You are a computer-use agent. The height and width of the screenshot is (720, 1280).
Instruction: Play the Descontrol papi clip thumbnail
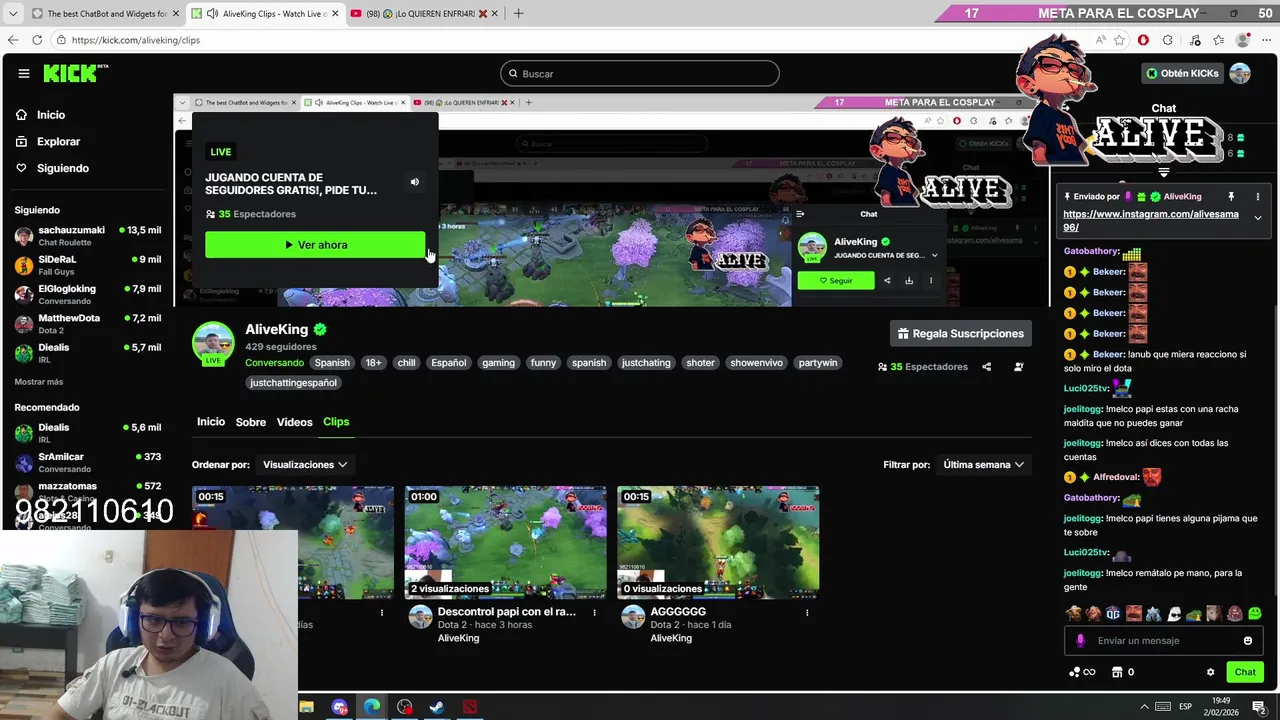coord(505,542)
